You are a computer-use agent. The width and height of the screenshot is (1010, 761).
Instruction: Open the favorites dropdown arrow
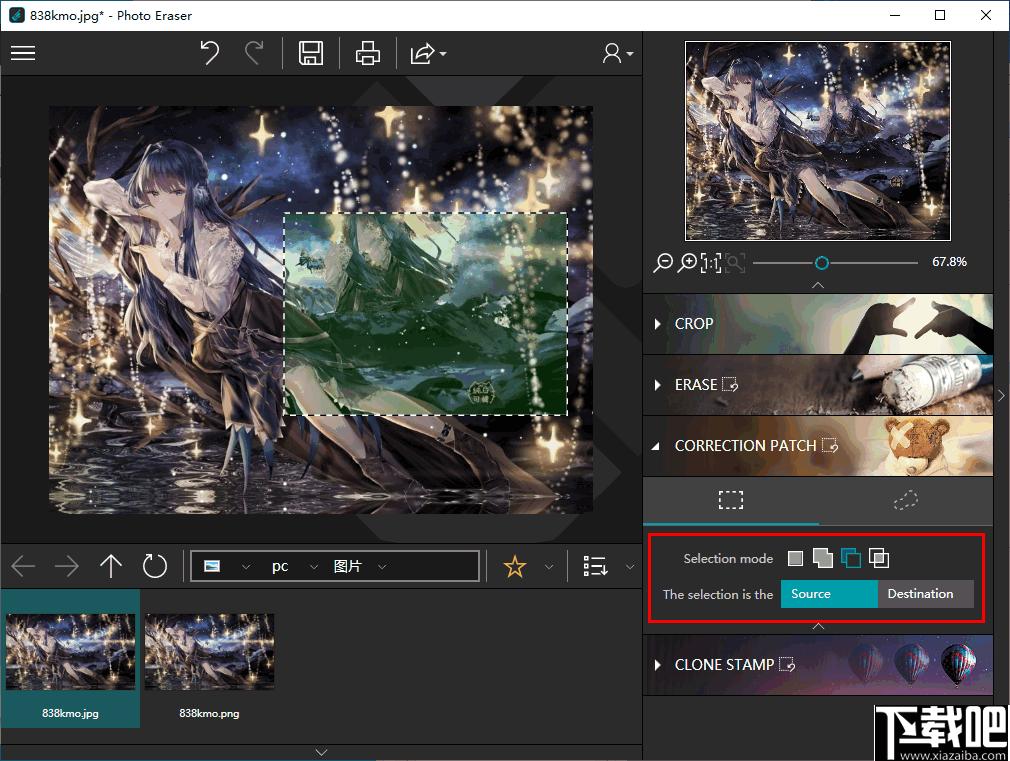[x=549, y=567]
